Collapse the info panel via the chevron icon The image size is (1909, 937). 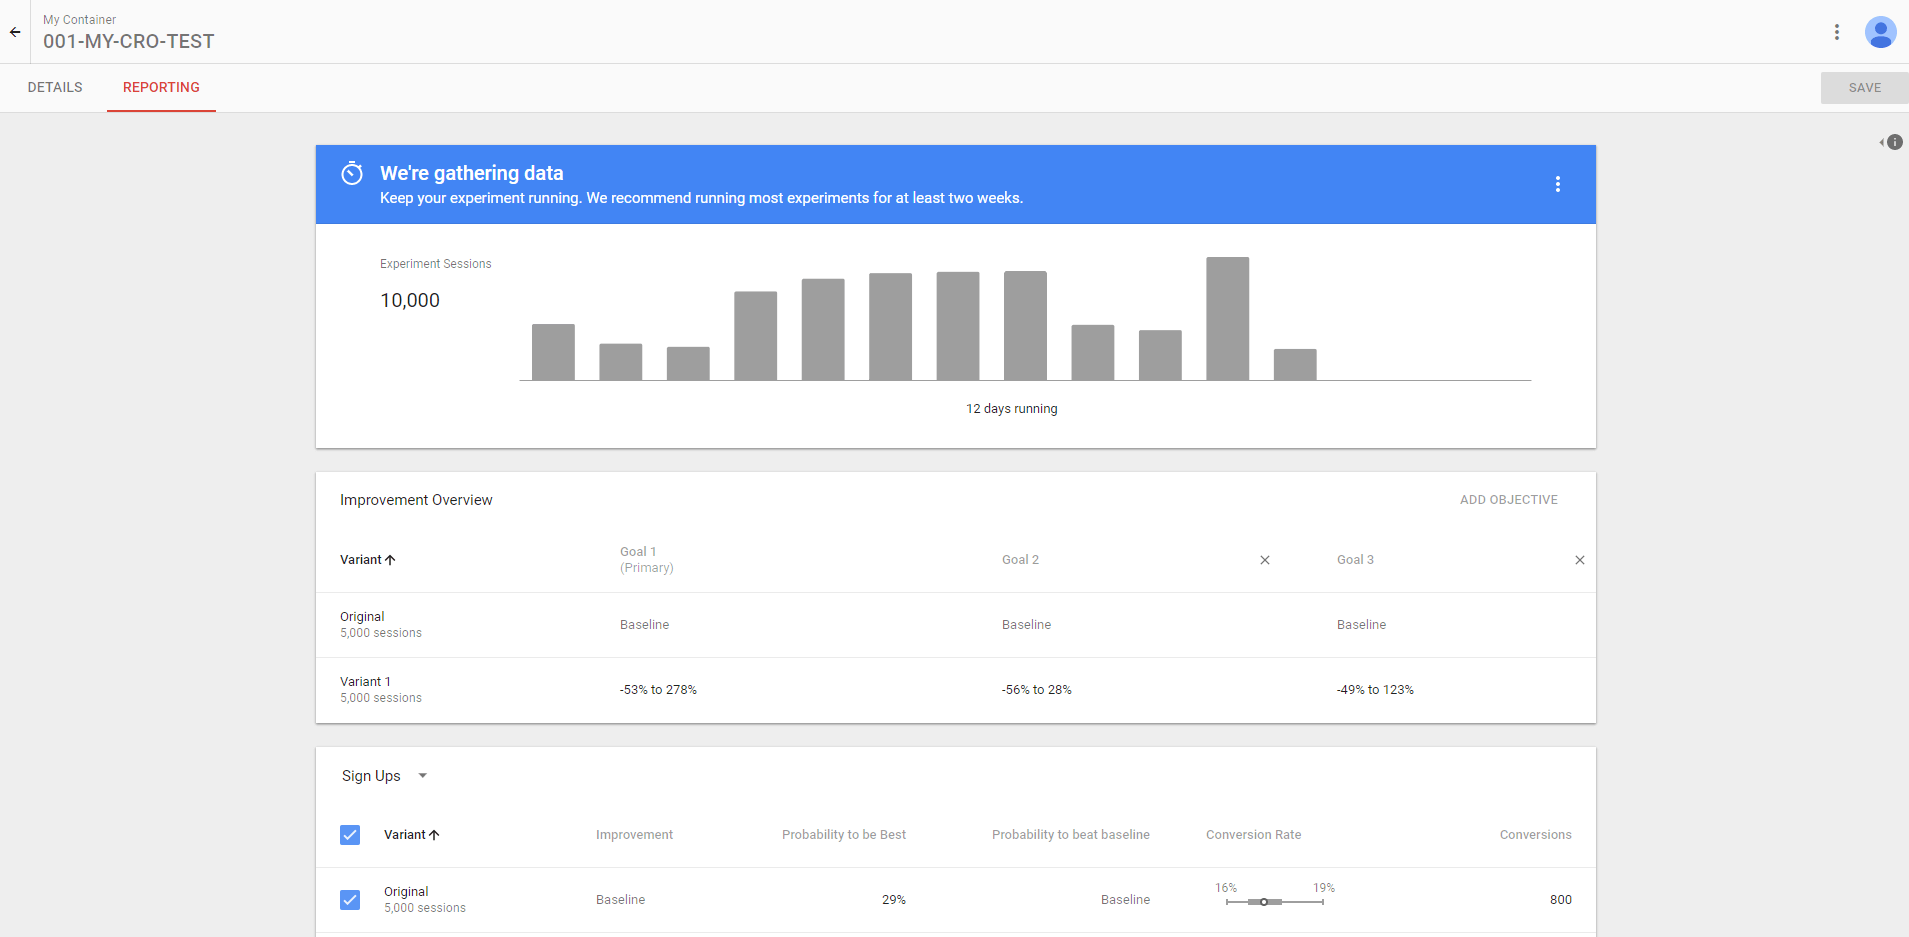click(1884, 142)
